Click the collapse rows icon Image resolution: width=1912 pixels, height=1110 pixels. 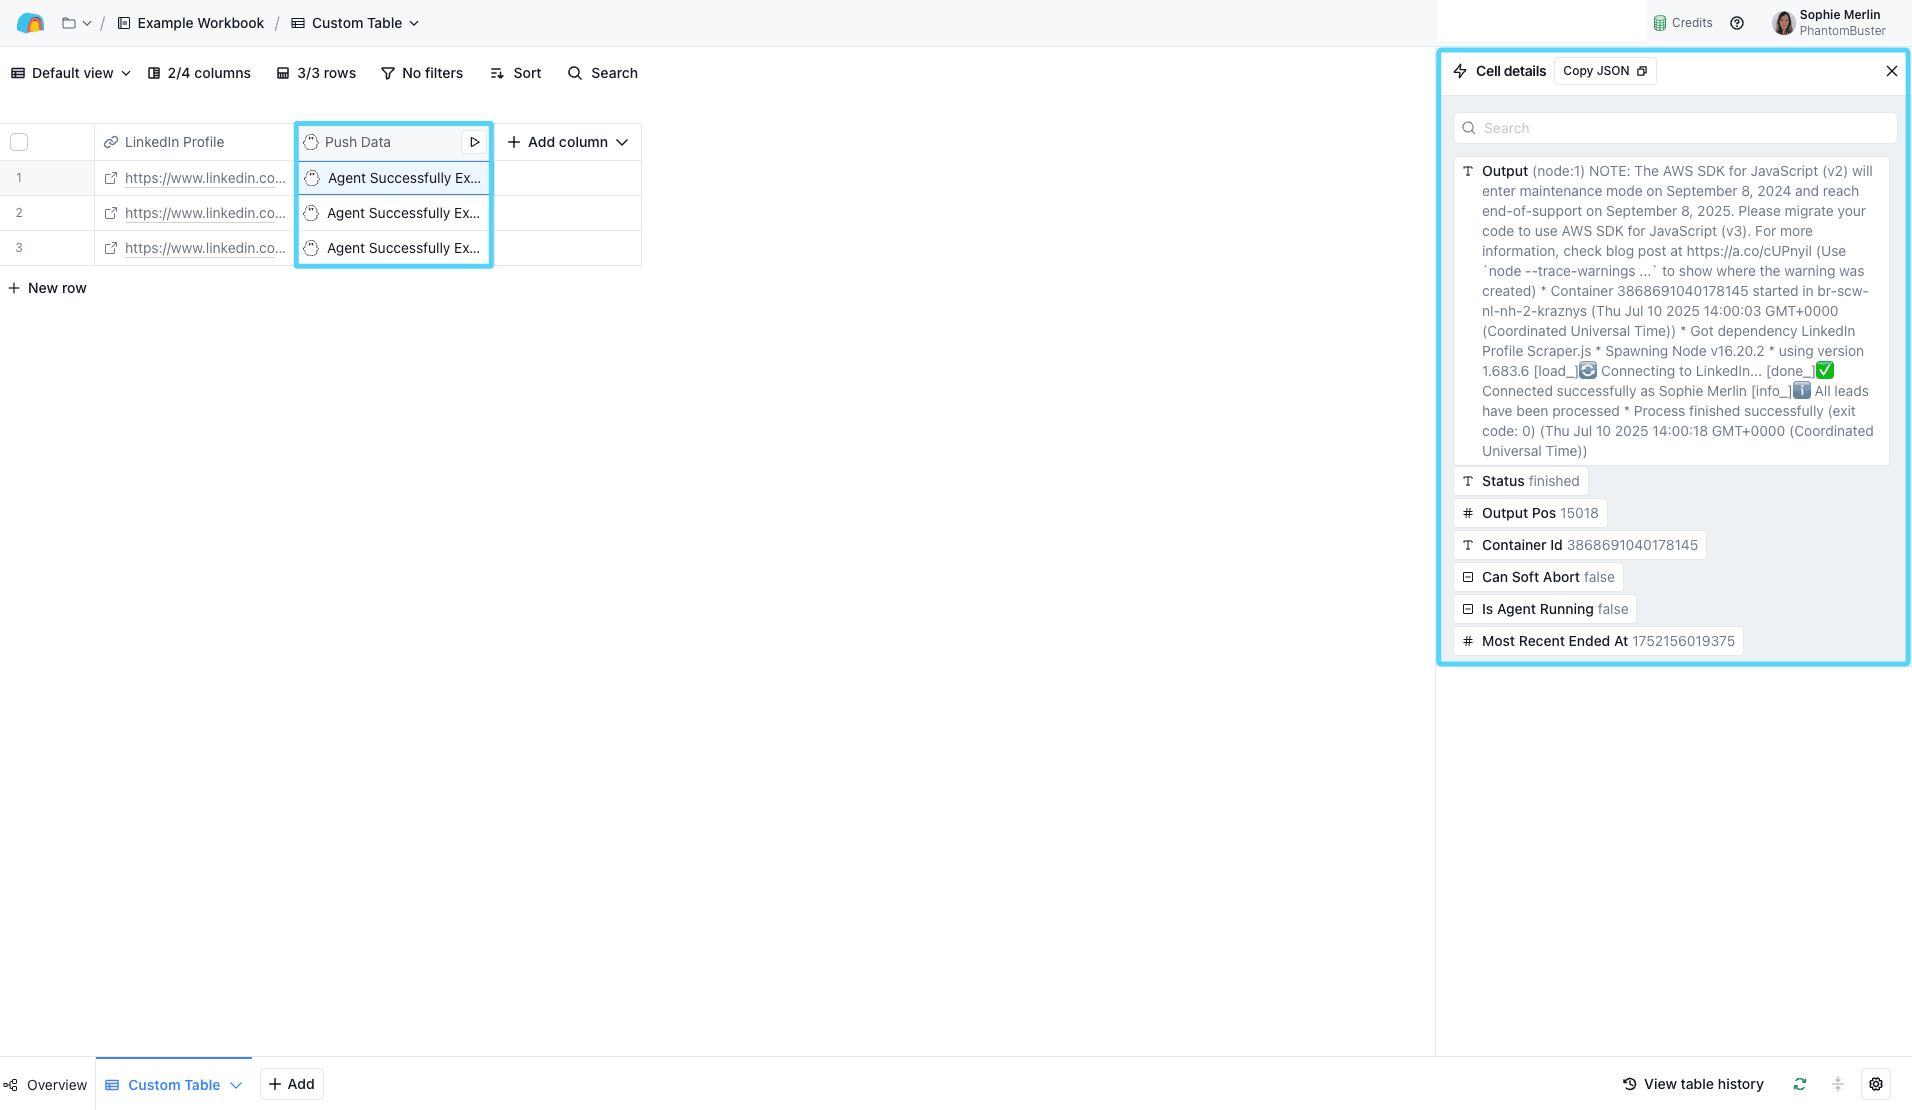tap(1837, 1084)
